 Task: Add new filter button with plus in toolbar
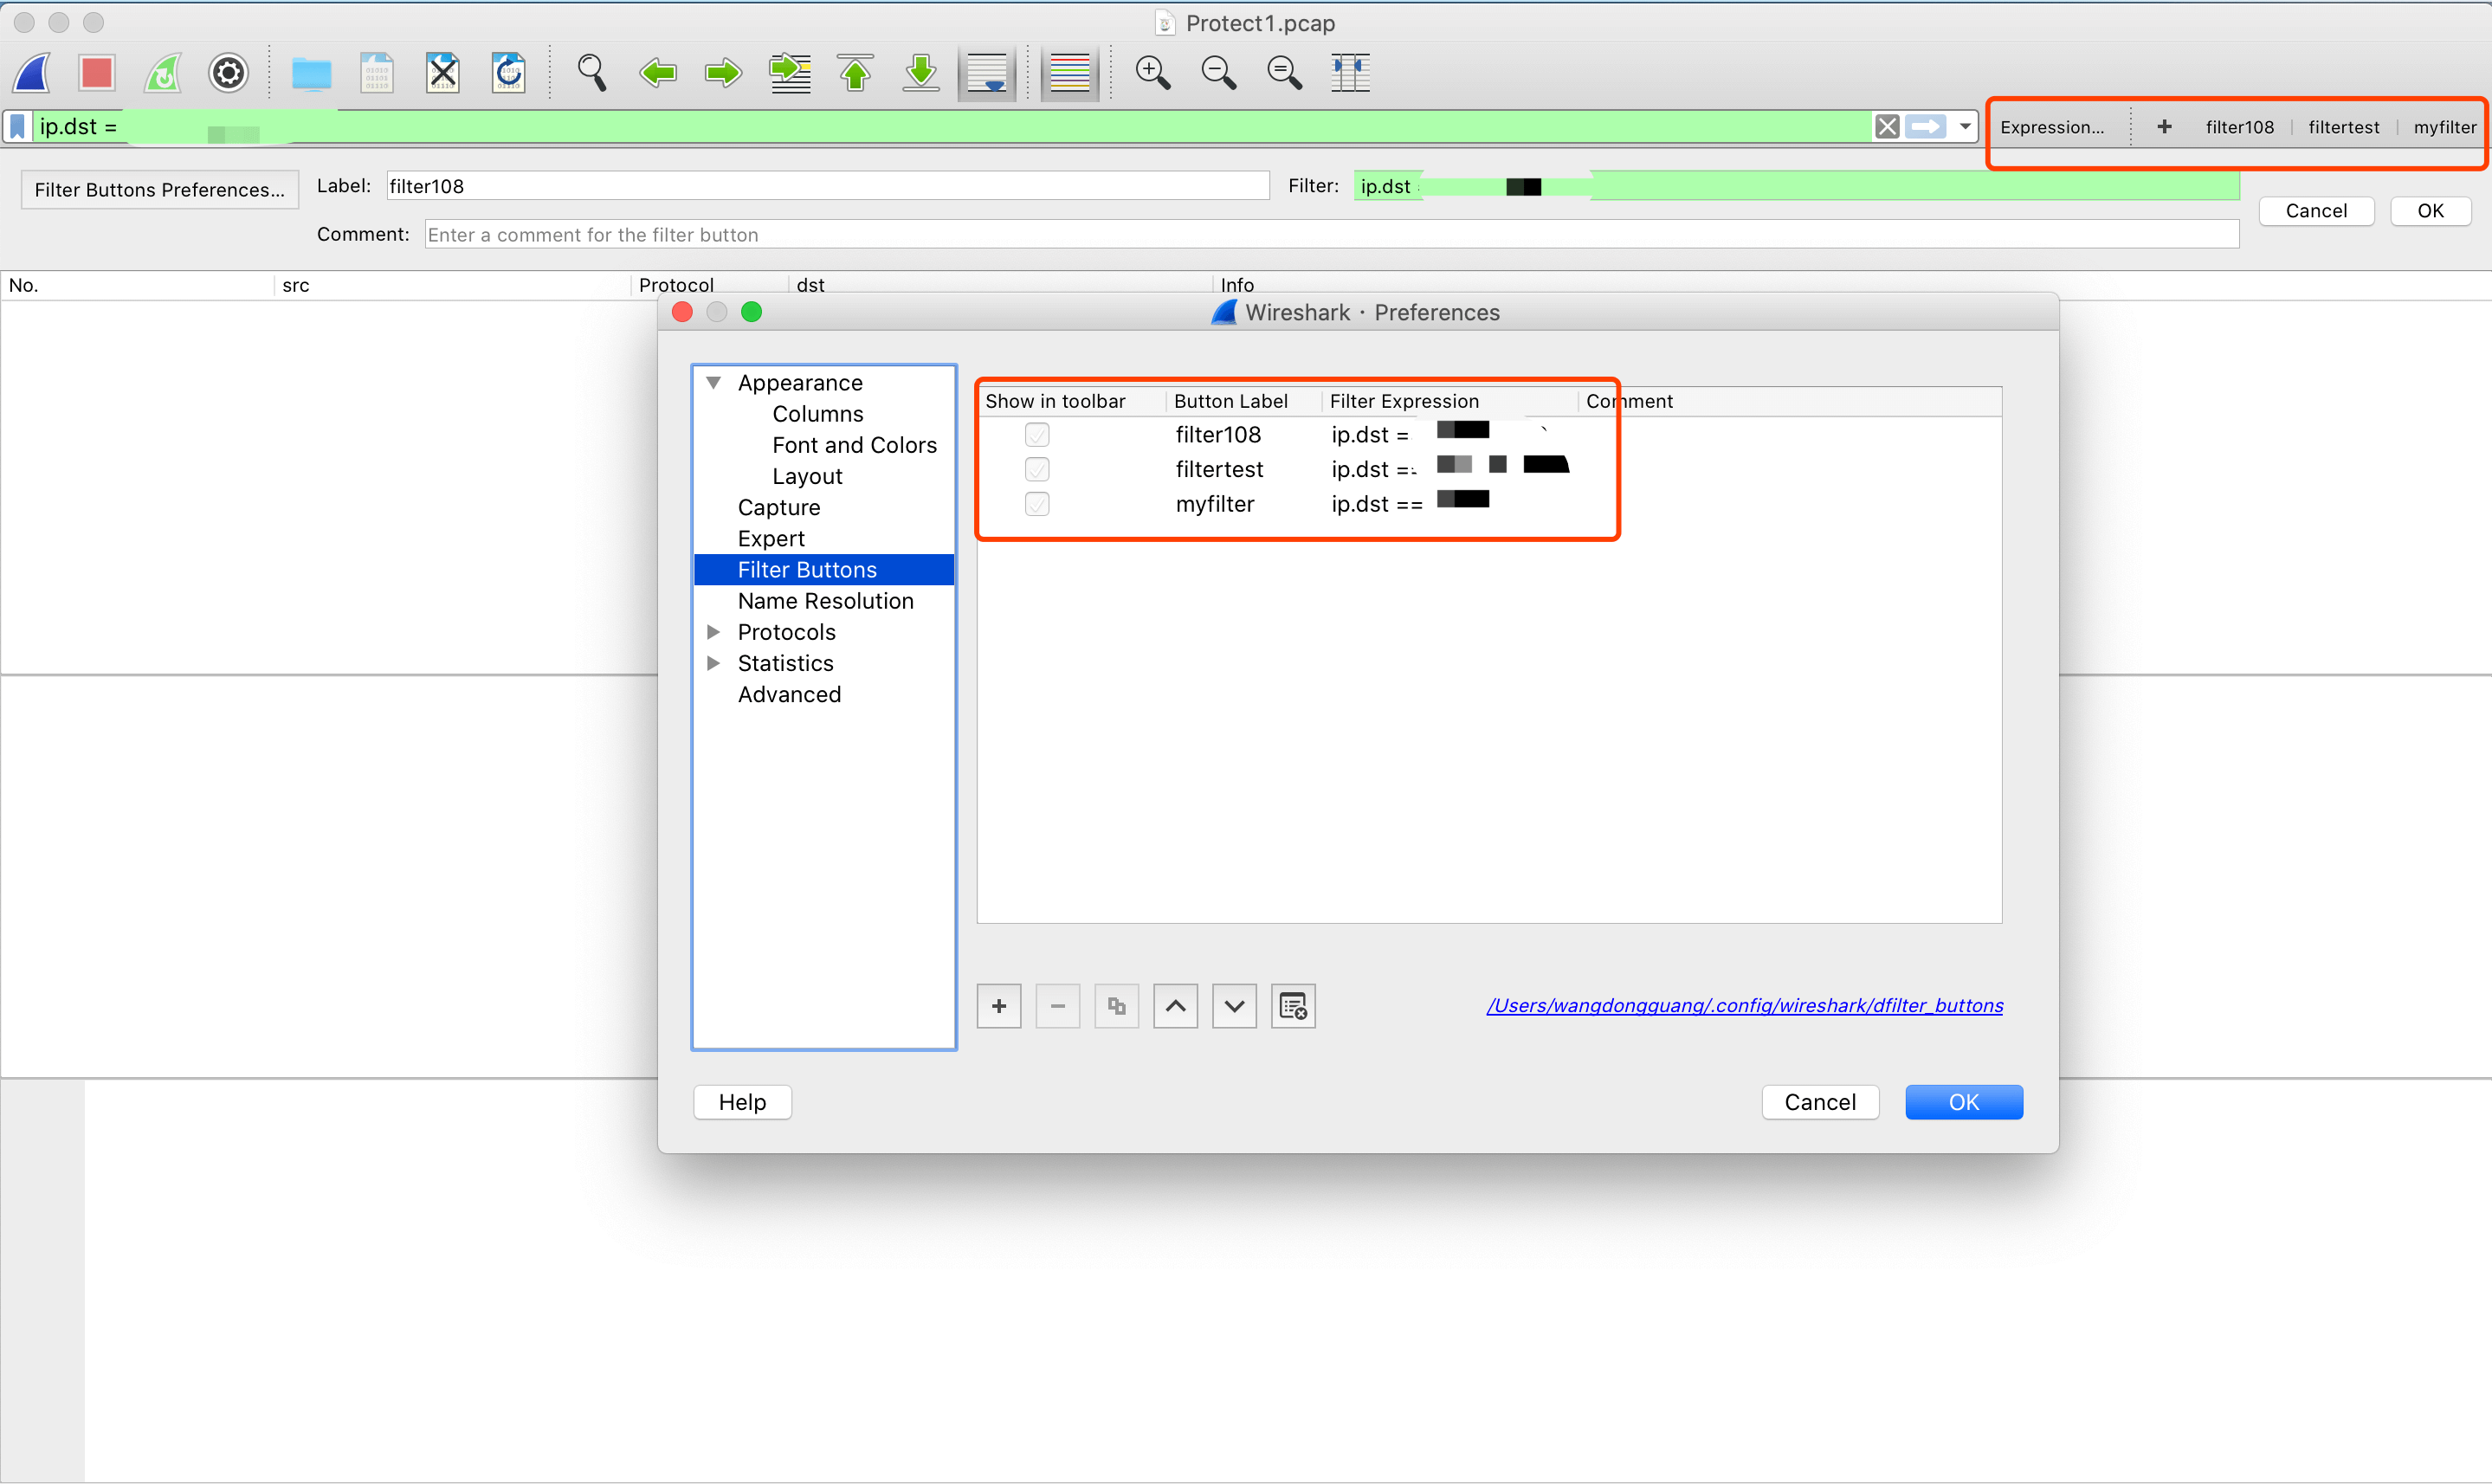pyautogui.click(x=2164, y=127)
